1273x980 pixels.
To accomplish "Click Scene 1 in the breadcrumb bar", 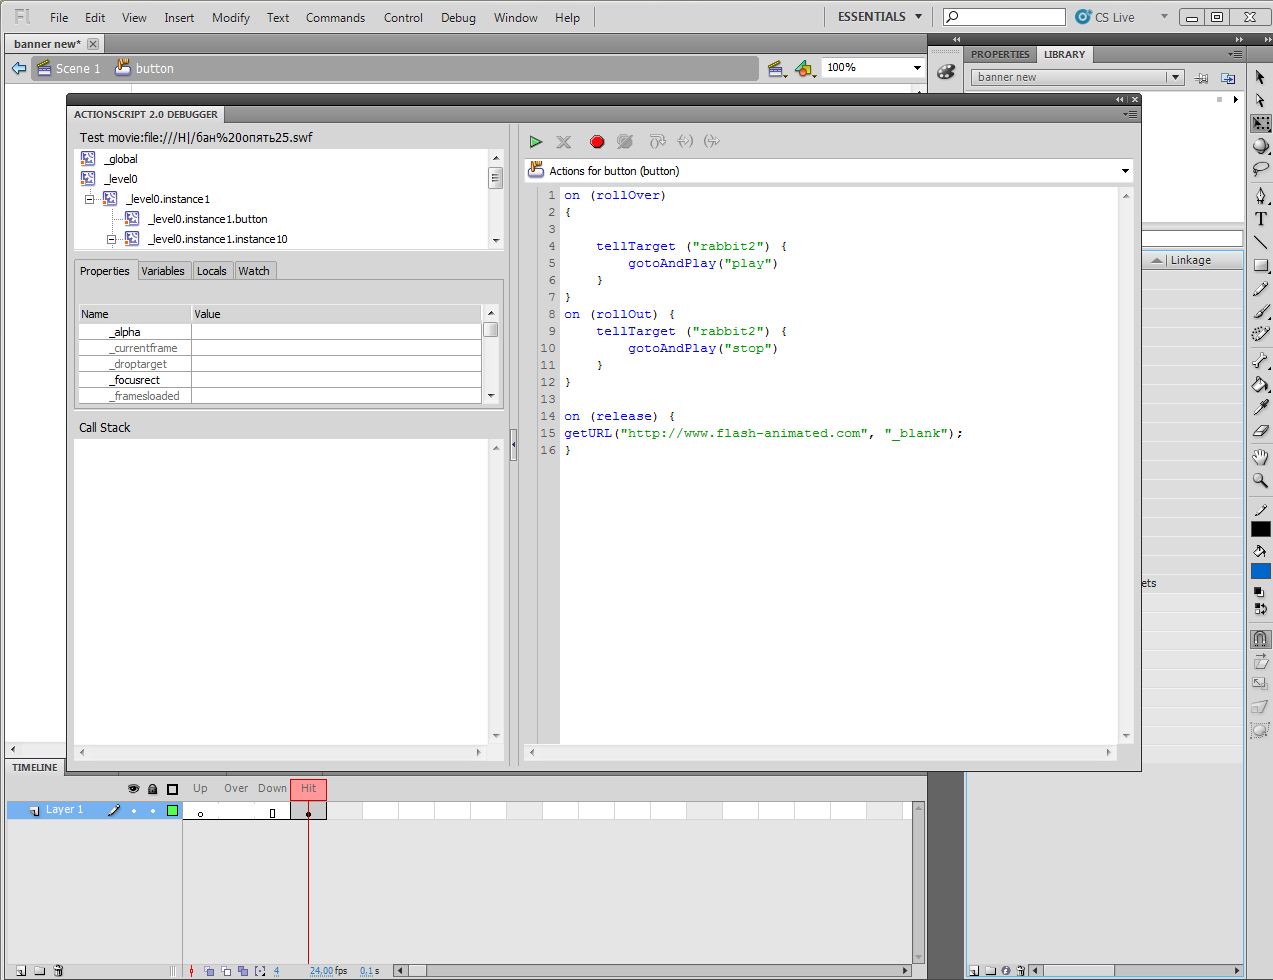I will [x=77, y=68].
